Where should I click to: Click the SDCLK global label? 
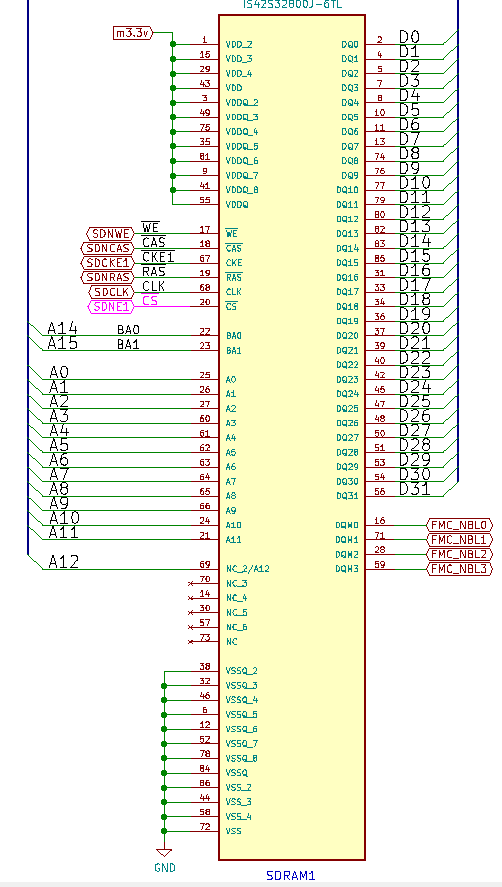point(112,292)
